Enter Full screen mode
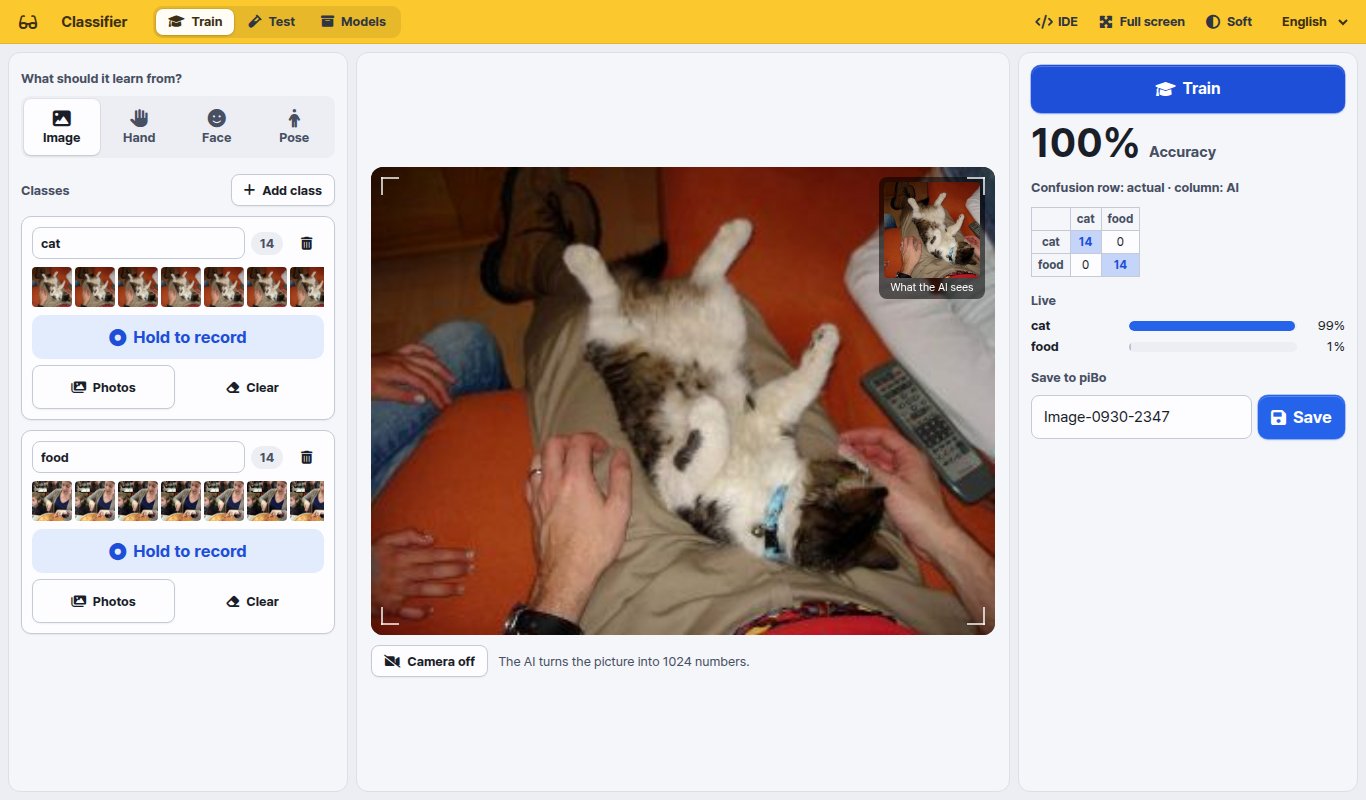 coord(1142,22)
